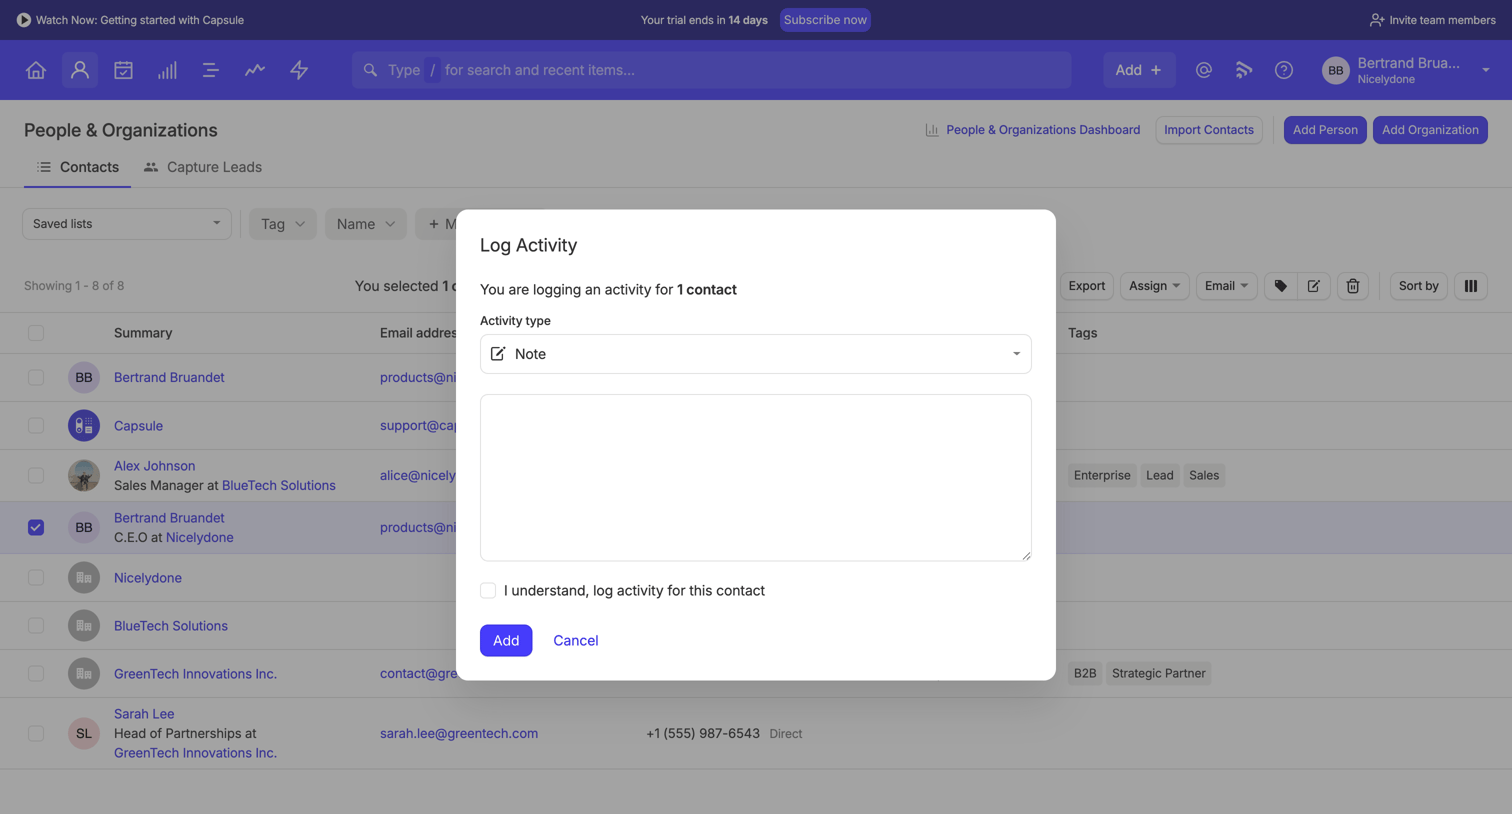Screen dimensions: 1512x814
Task: Check 'I understand, log activity' checkbox
Action: coord(488,591)
